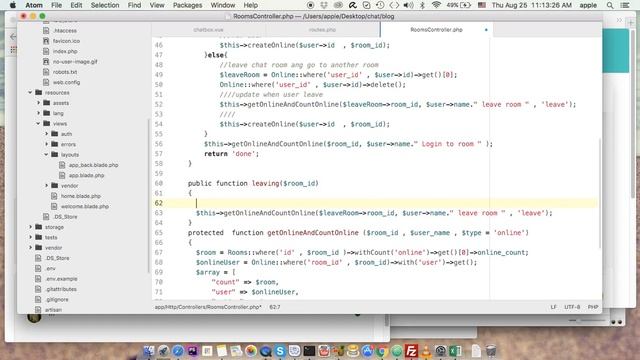Open the yellow Notes icon in the Dock
The height and width of the screenshot is (360, 640).
tap(222, 351)
